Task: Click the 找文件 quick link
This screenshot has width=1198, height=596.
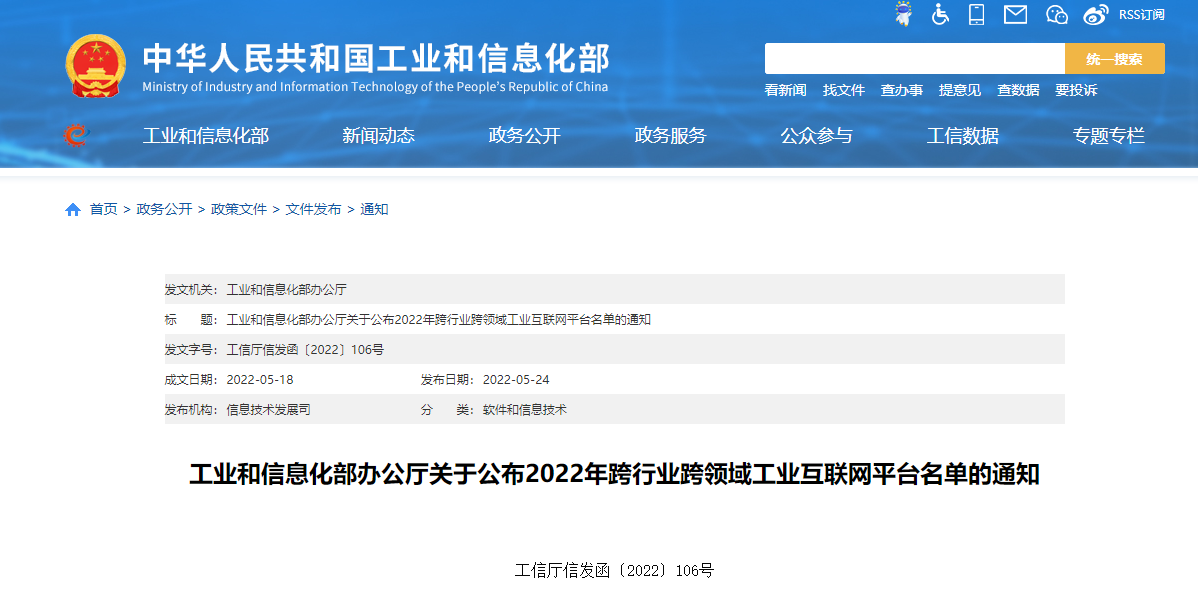Action: pyautogui.click(x=843, y=90)
